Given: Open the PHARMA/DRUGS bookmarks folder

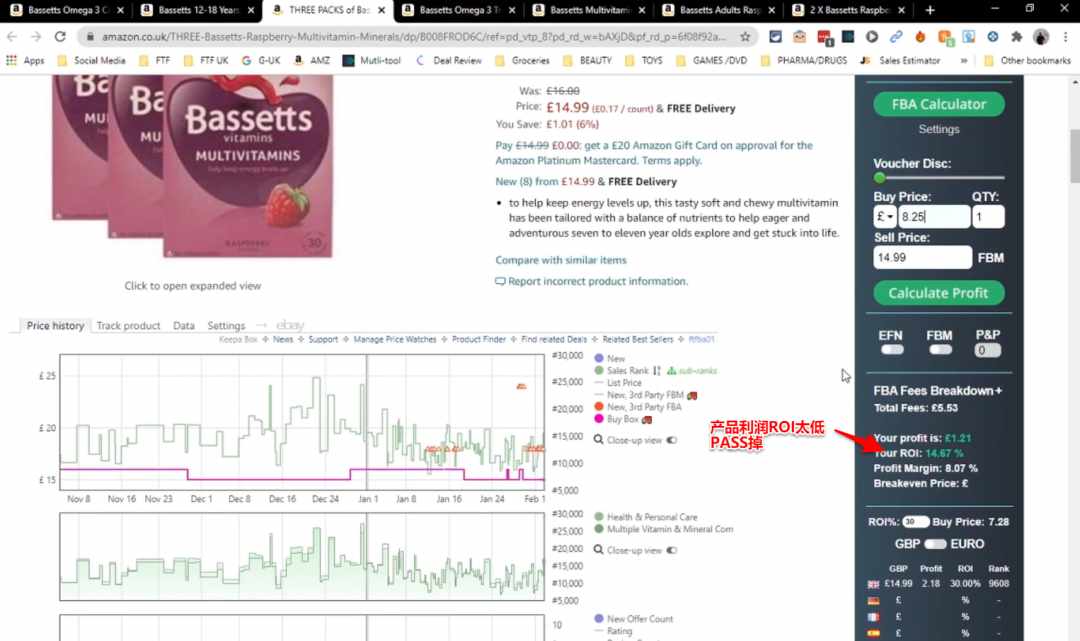Looking at the screenshot, I should [x=804, y=61].
